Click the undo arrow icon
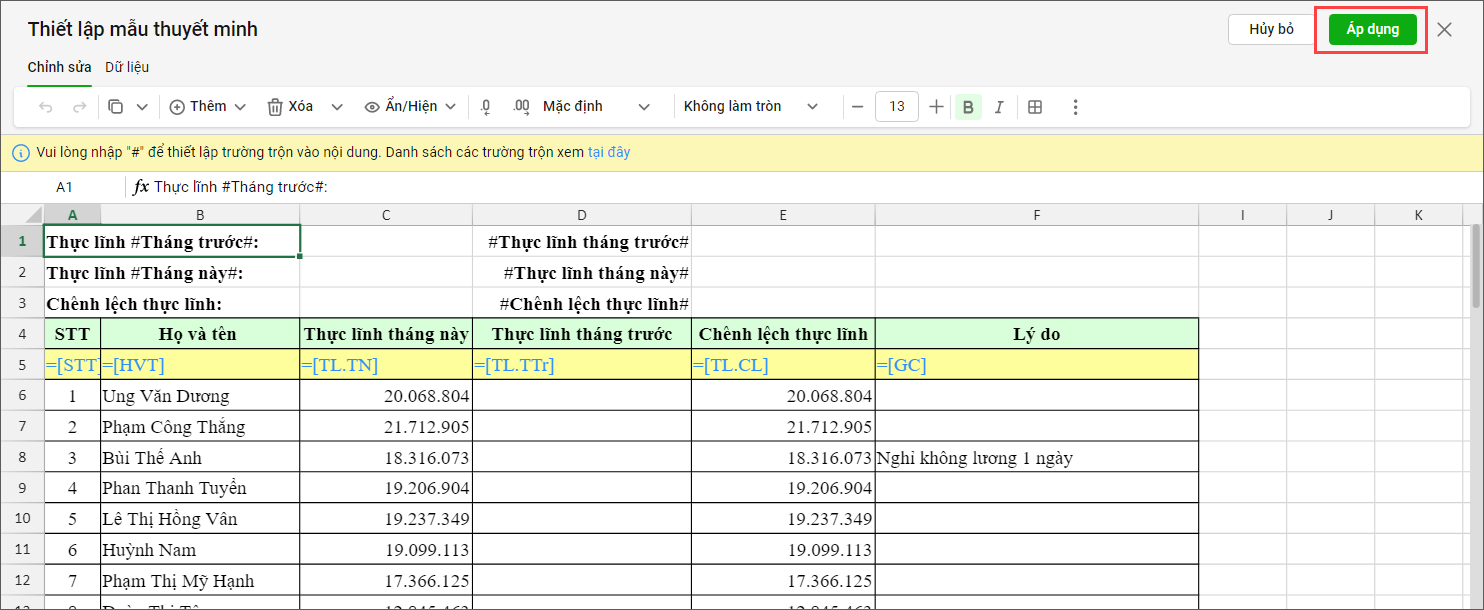 point(46,107)
